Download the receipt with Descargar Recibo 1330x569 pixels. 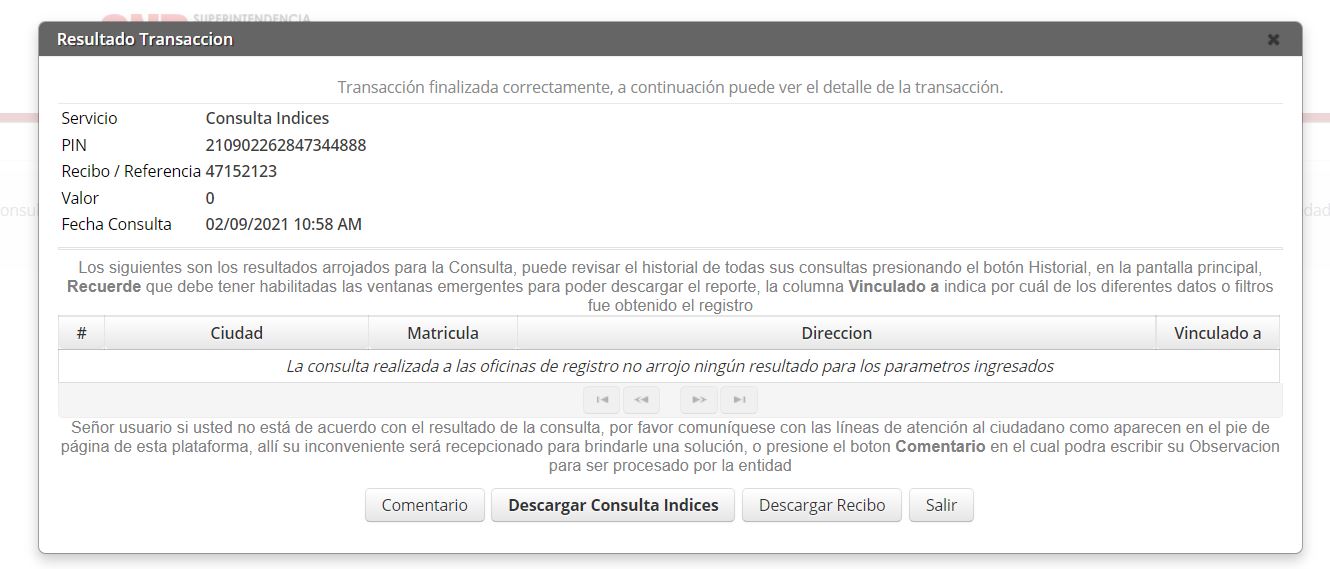pyautogui.click(x=821, y=505)
